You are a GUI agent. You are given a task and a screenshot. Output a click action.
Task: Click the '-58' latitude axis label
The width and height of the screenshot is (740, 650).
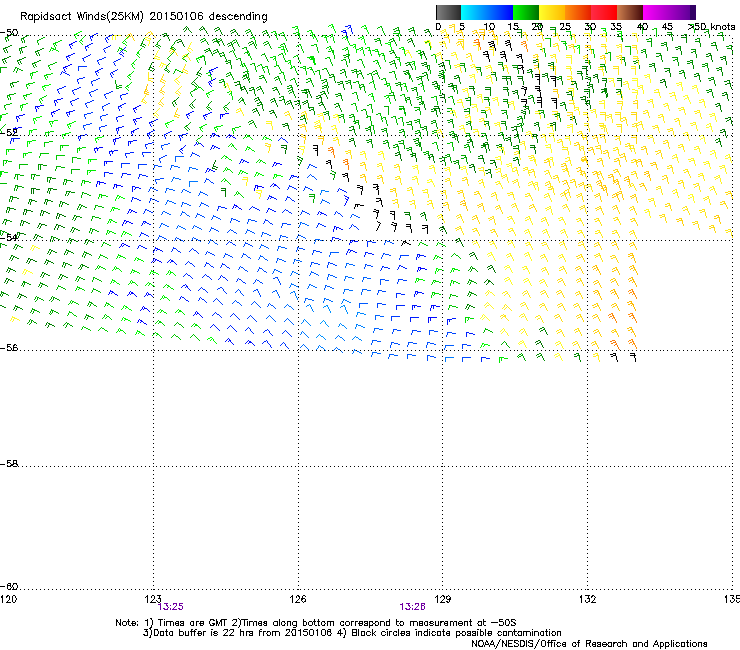[9, 464]
